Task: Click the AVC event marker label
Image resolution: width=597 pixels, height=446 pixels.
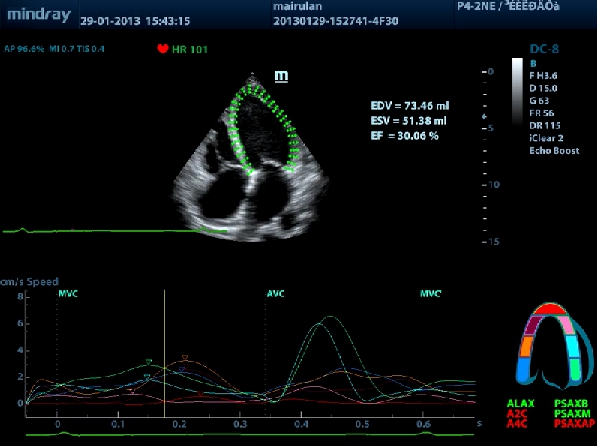Action: click(x=275, y=294)
